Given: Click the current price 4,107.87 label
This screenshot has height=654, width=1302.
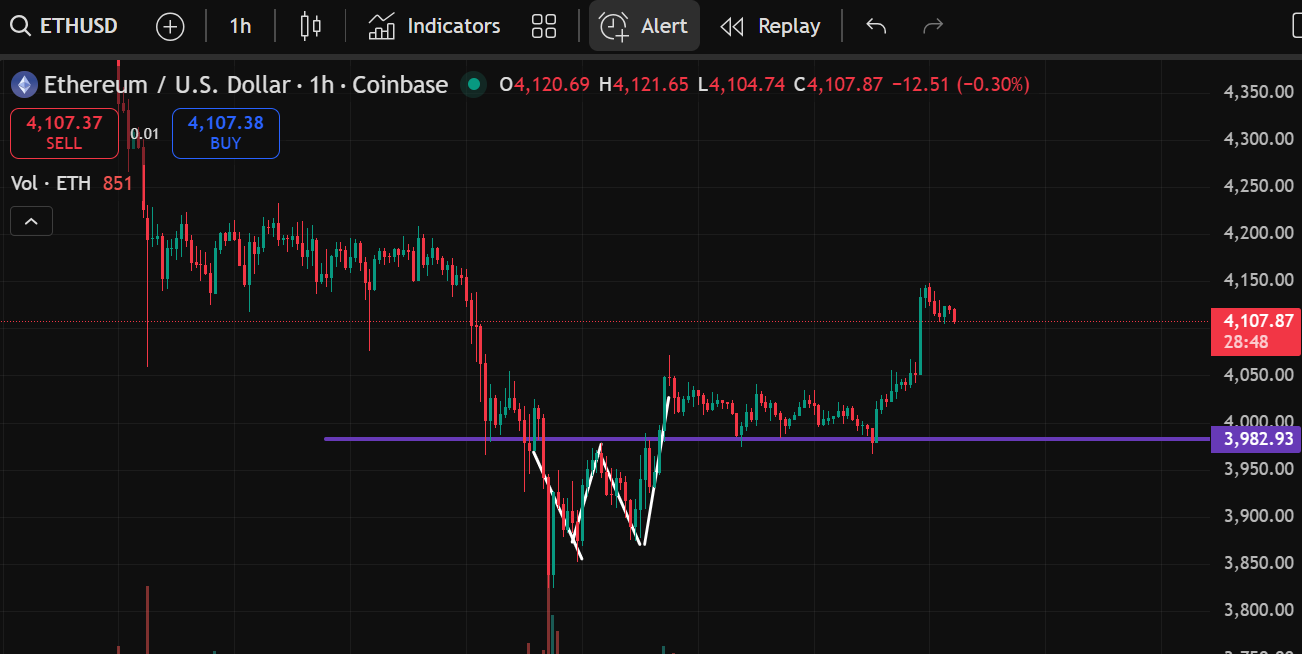Looking at the screenshot, I should pyautogui.click(x=1256, y=321).
